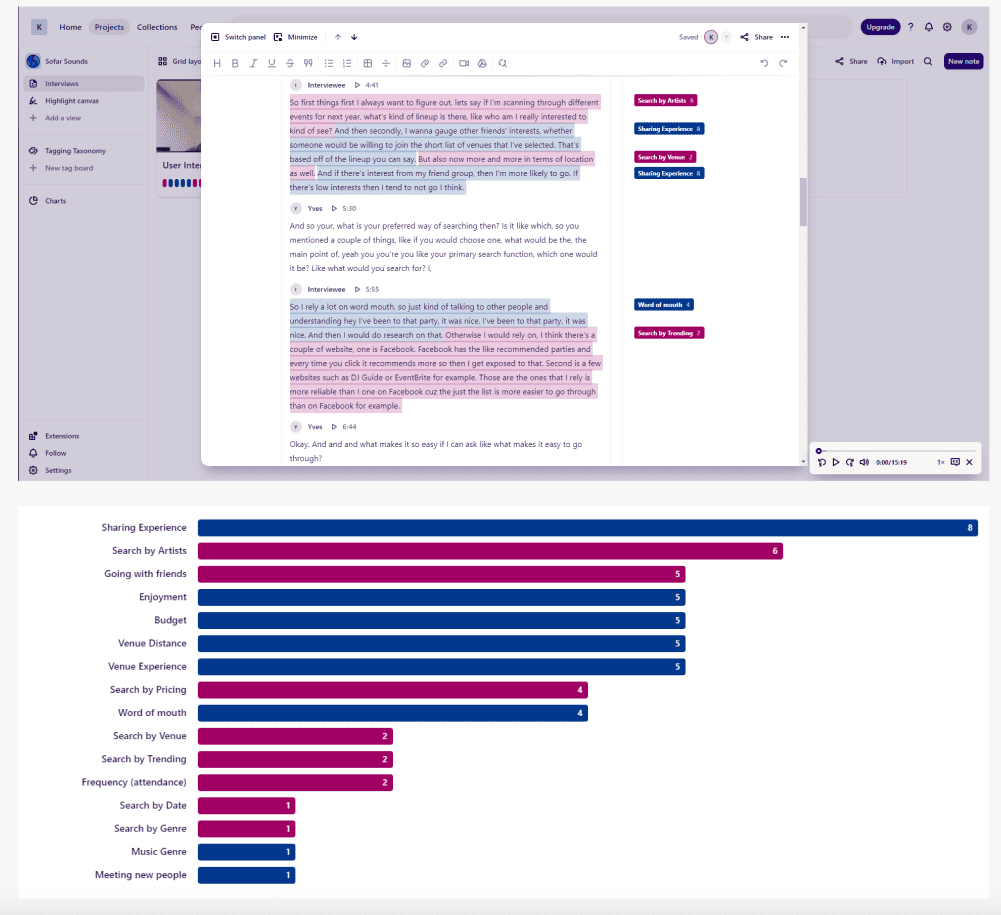The height and width of the screenshot is (915, 1001).
Task: Open the Projects tab
Action: (x=109, y=27)
